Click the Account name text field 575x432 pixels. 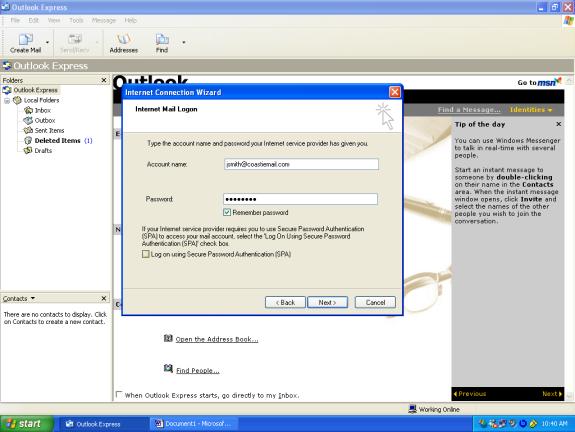point(301,164)
